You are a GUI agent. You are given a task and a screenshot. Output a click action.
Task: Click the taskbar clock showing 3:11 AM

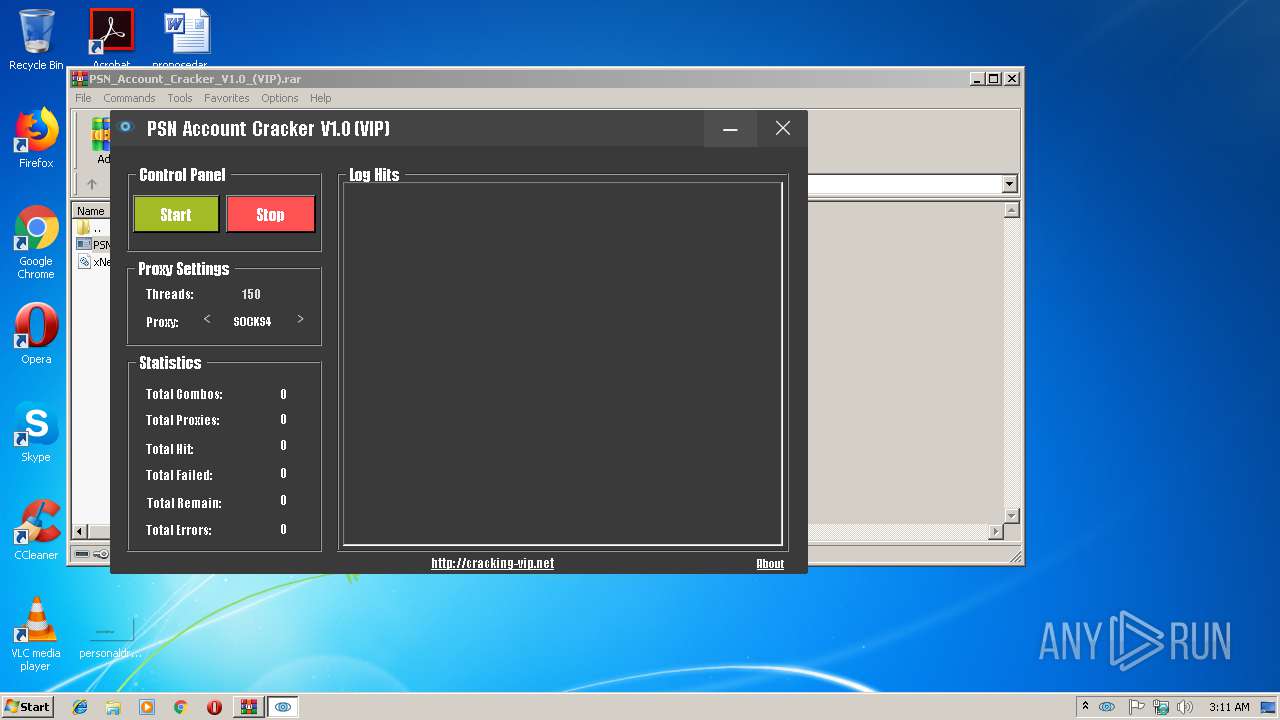pyautogui.click(x=1229, y=707)
